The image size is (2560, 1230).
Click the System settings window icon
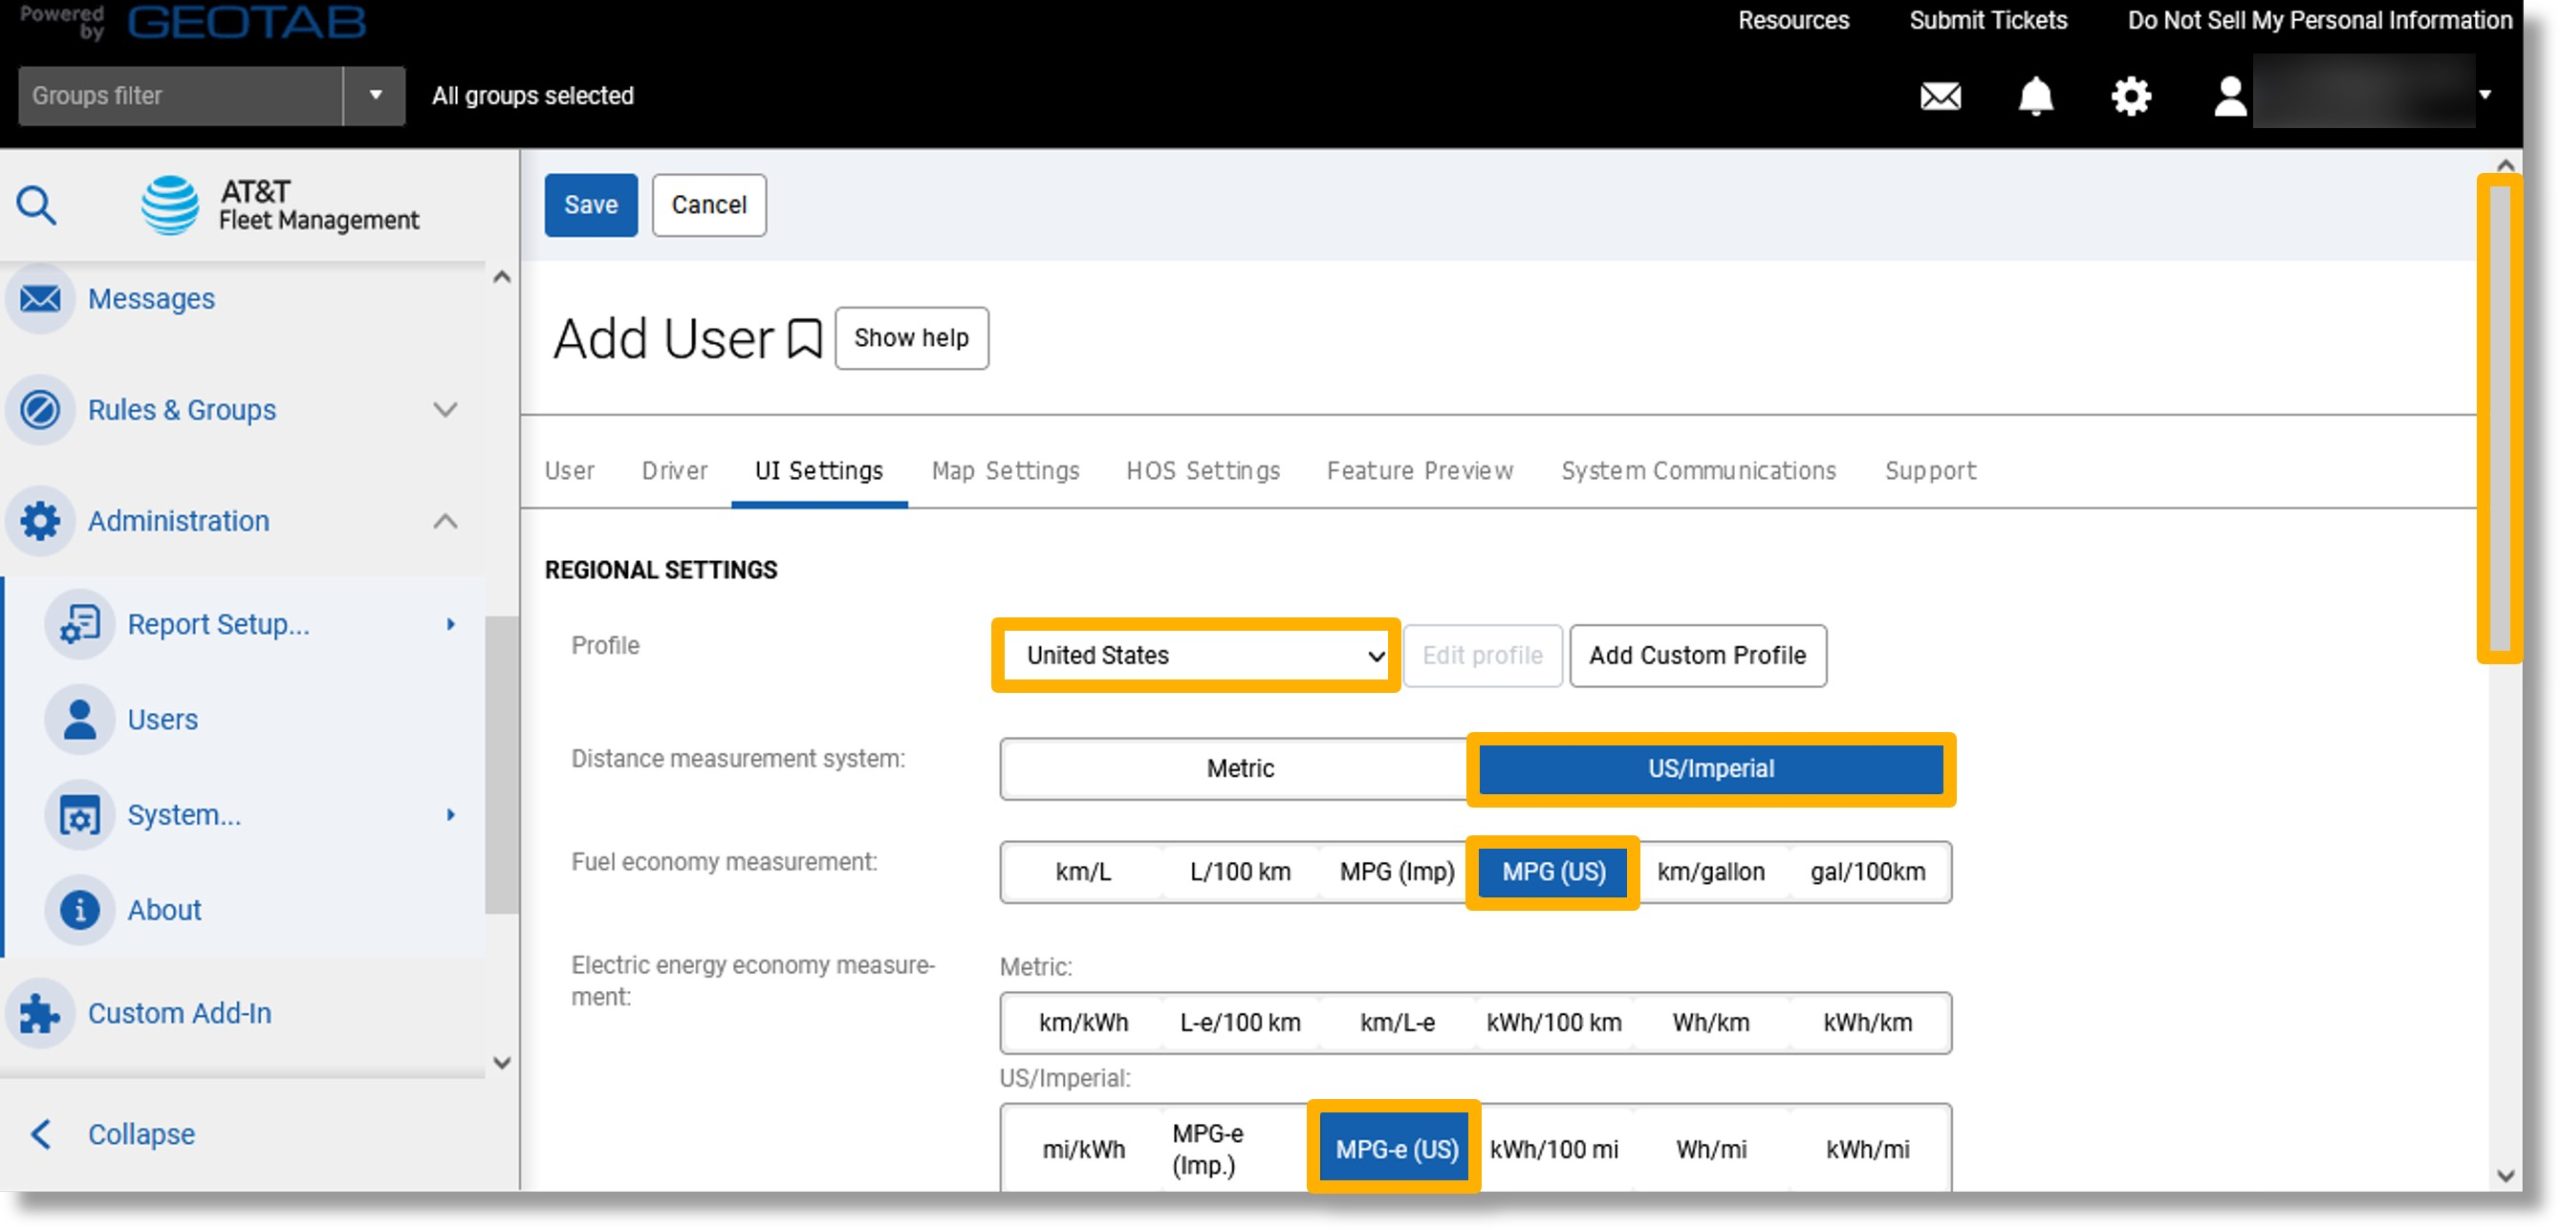(79, 815)
